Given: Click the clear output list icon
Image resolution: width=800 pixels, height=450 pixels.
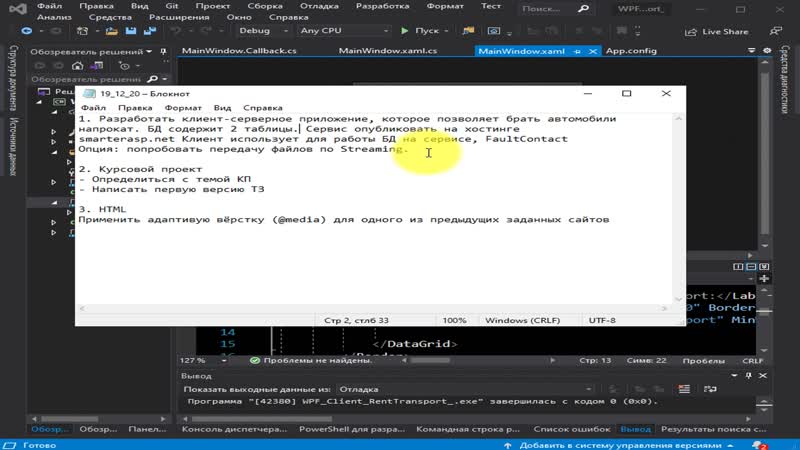Looking at the screenshot, I should (684, 389).
